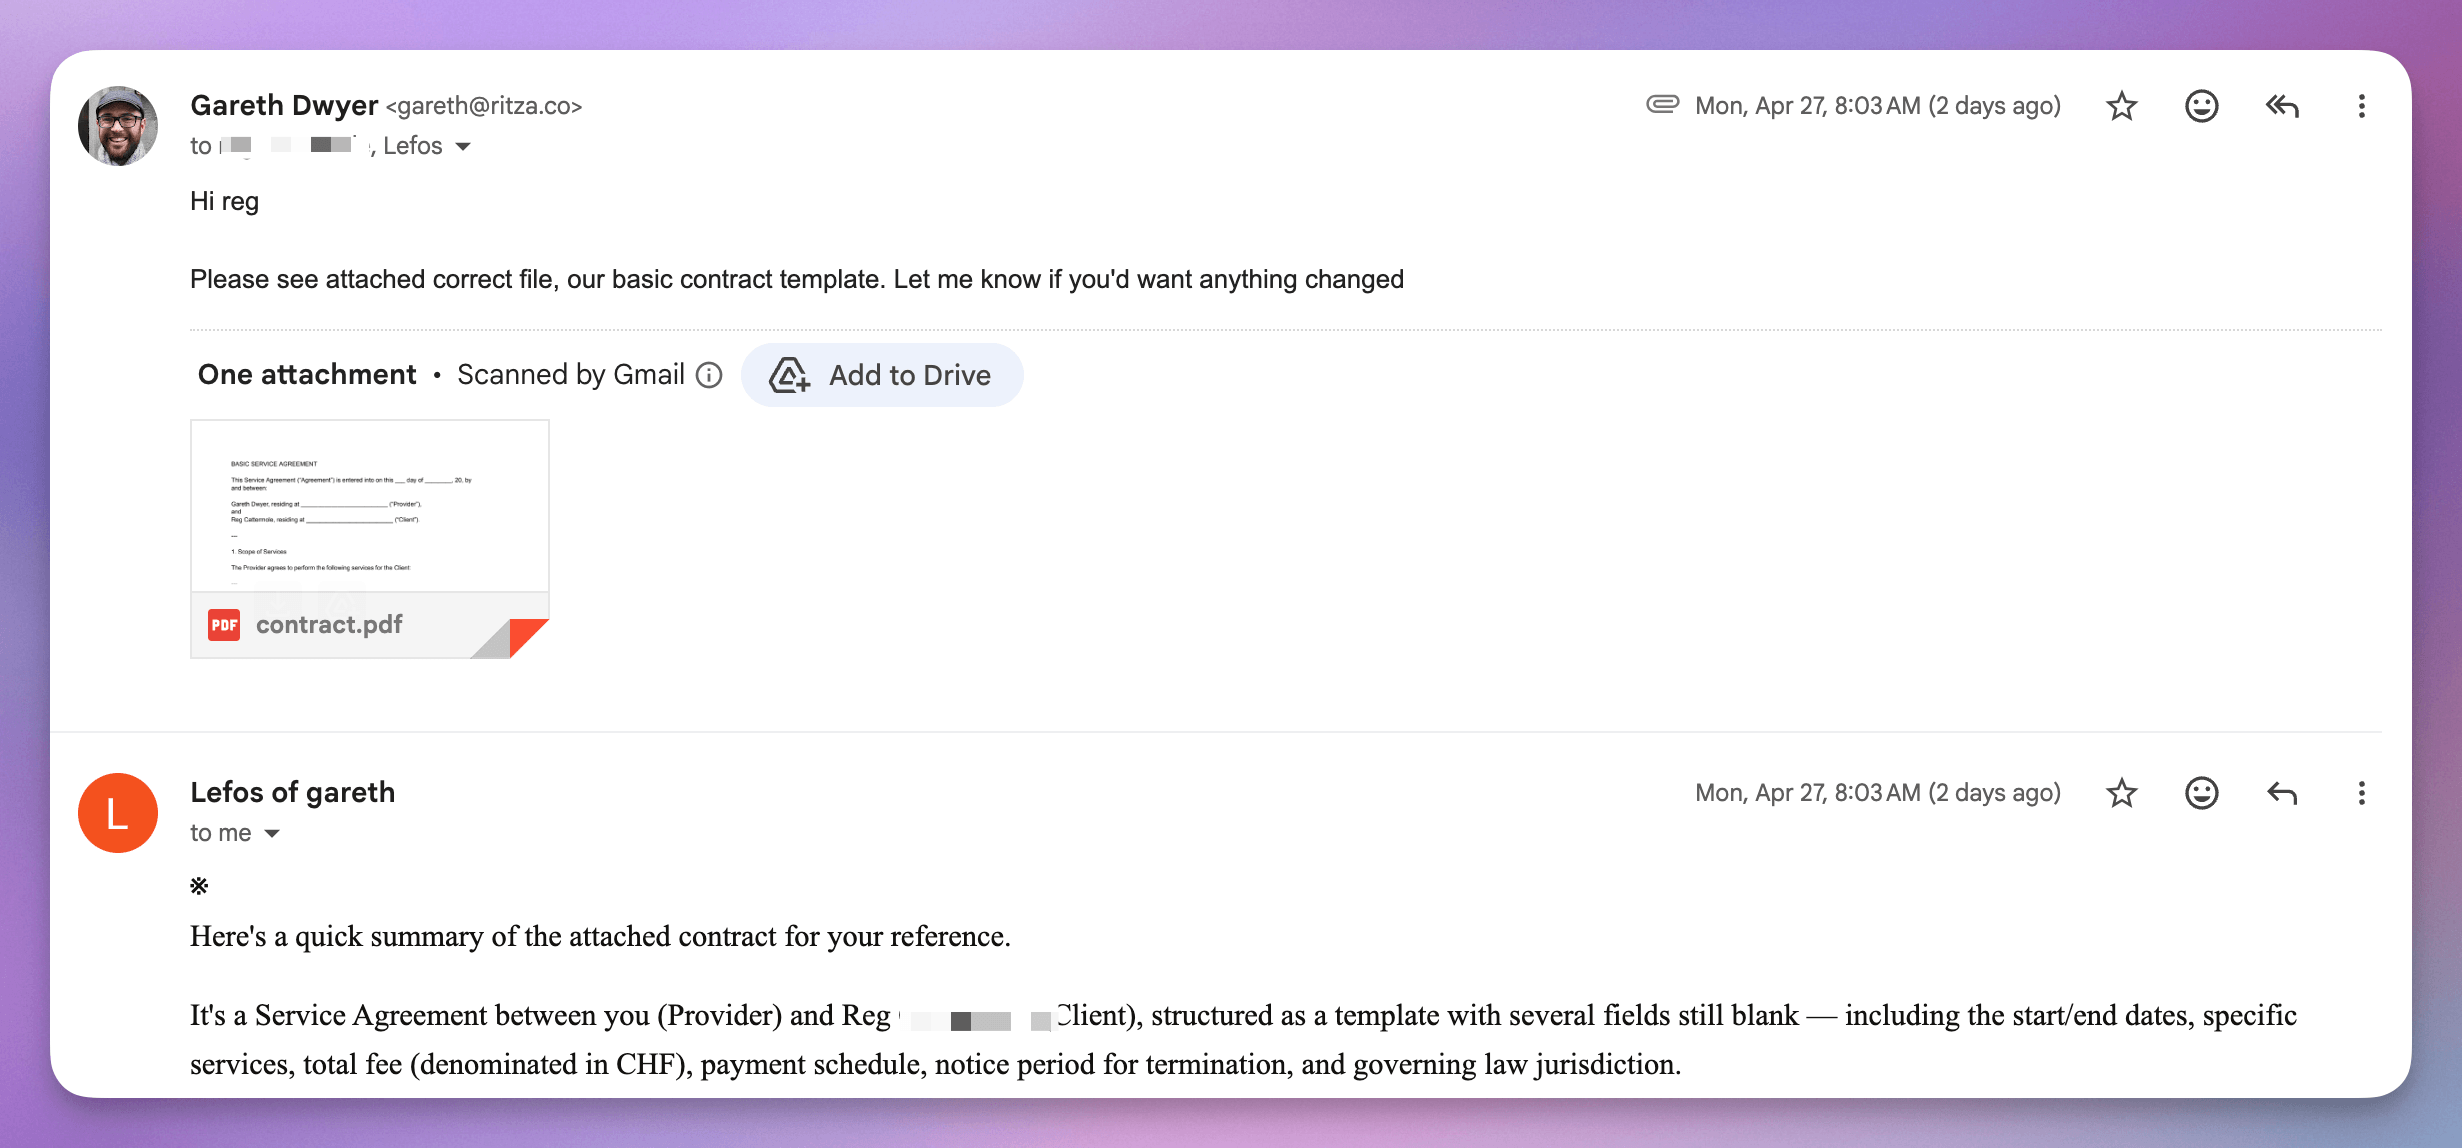Open the contract.pdf attachment preview

(x=369, y=506)
